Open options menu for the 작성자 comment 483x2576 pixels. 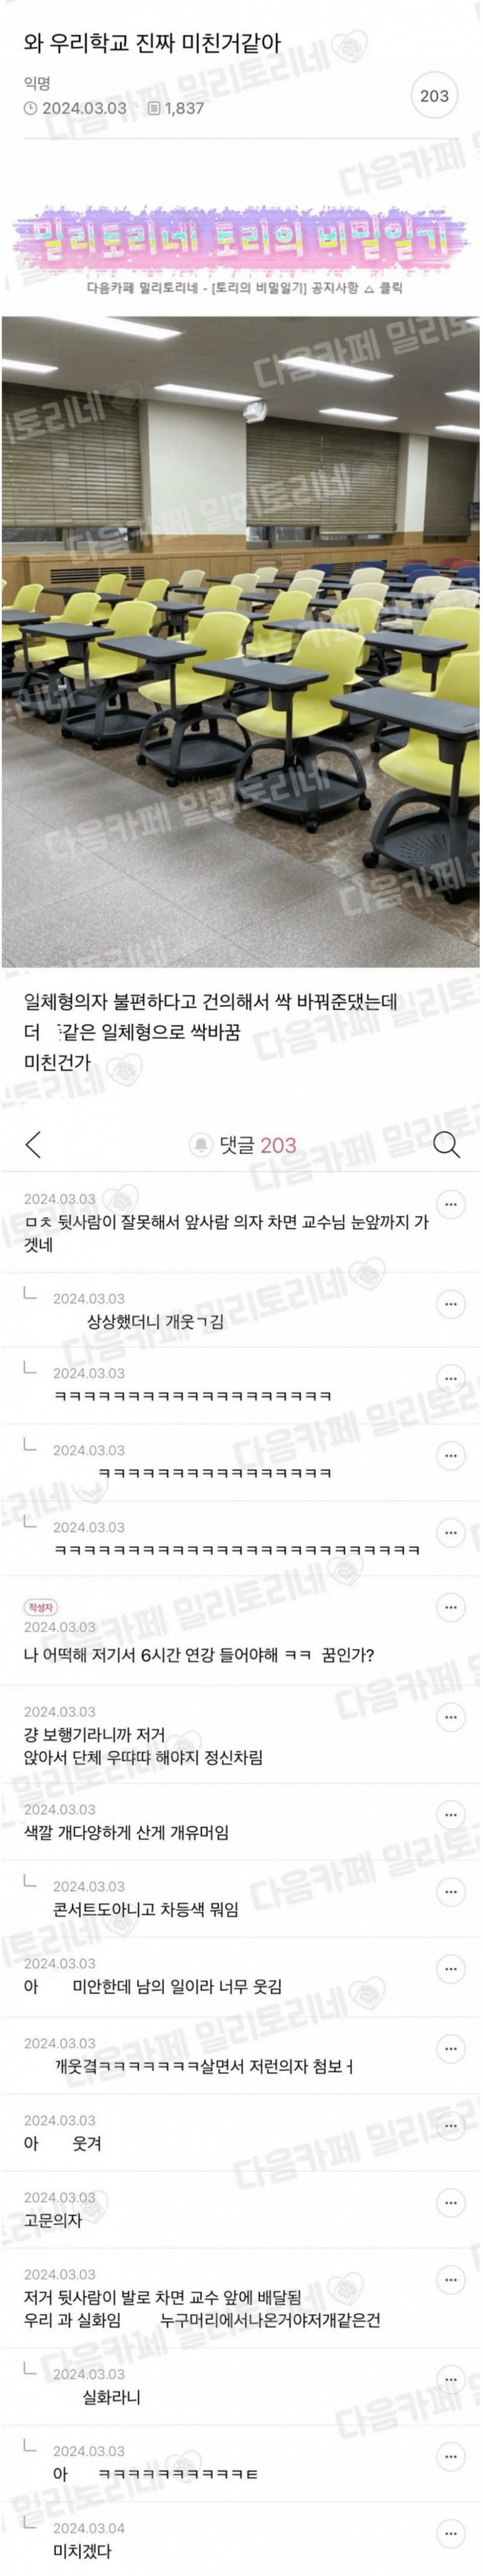coord(451,1607)
